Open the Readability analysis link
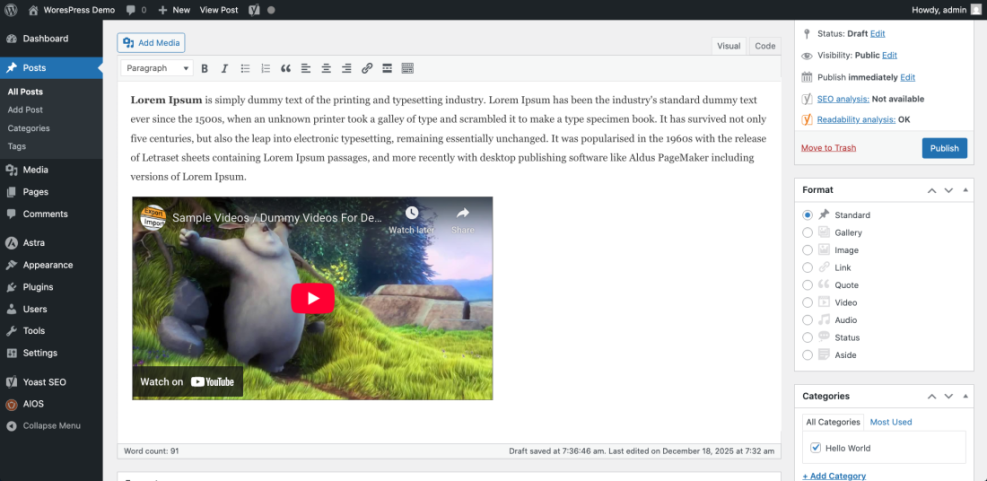 click(856, 119)
